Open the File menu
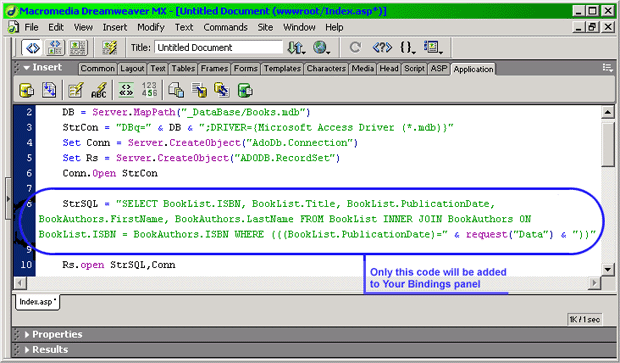The image size is (620, 363). tap(31, 27)
